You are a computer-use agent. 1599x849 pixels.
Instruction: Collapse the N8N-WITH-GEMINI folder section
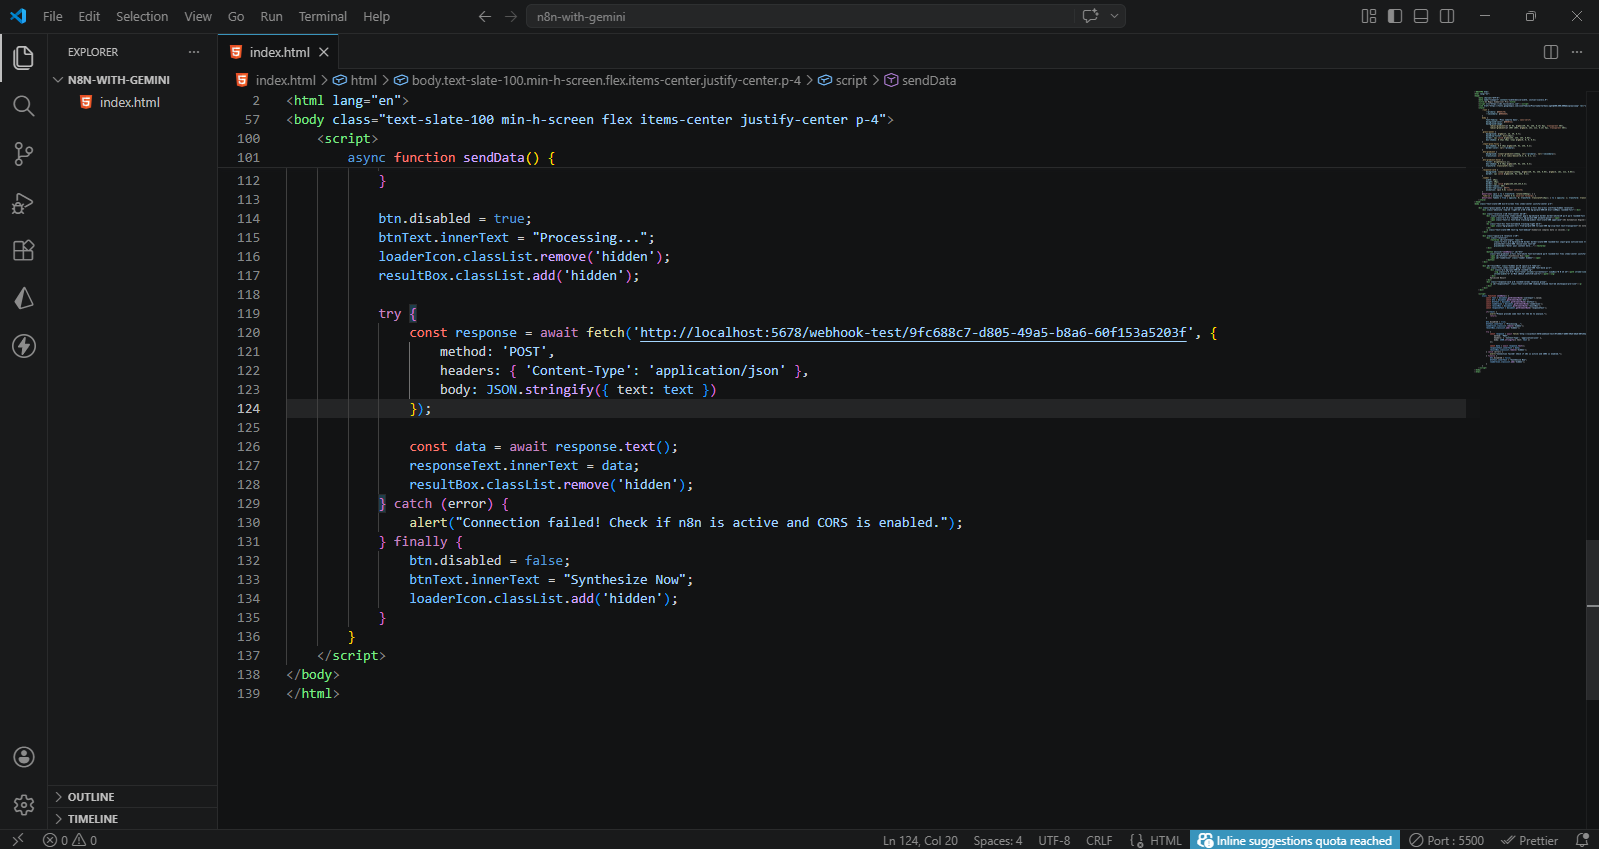pyautogui.click(x=133, y=80)
